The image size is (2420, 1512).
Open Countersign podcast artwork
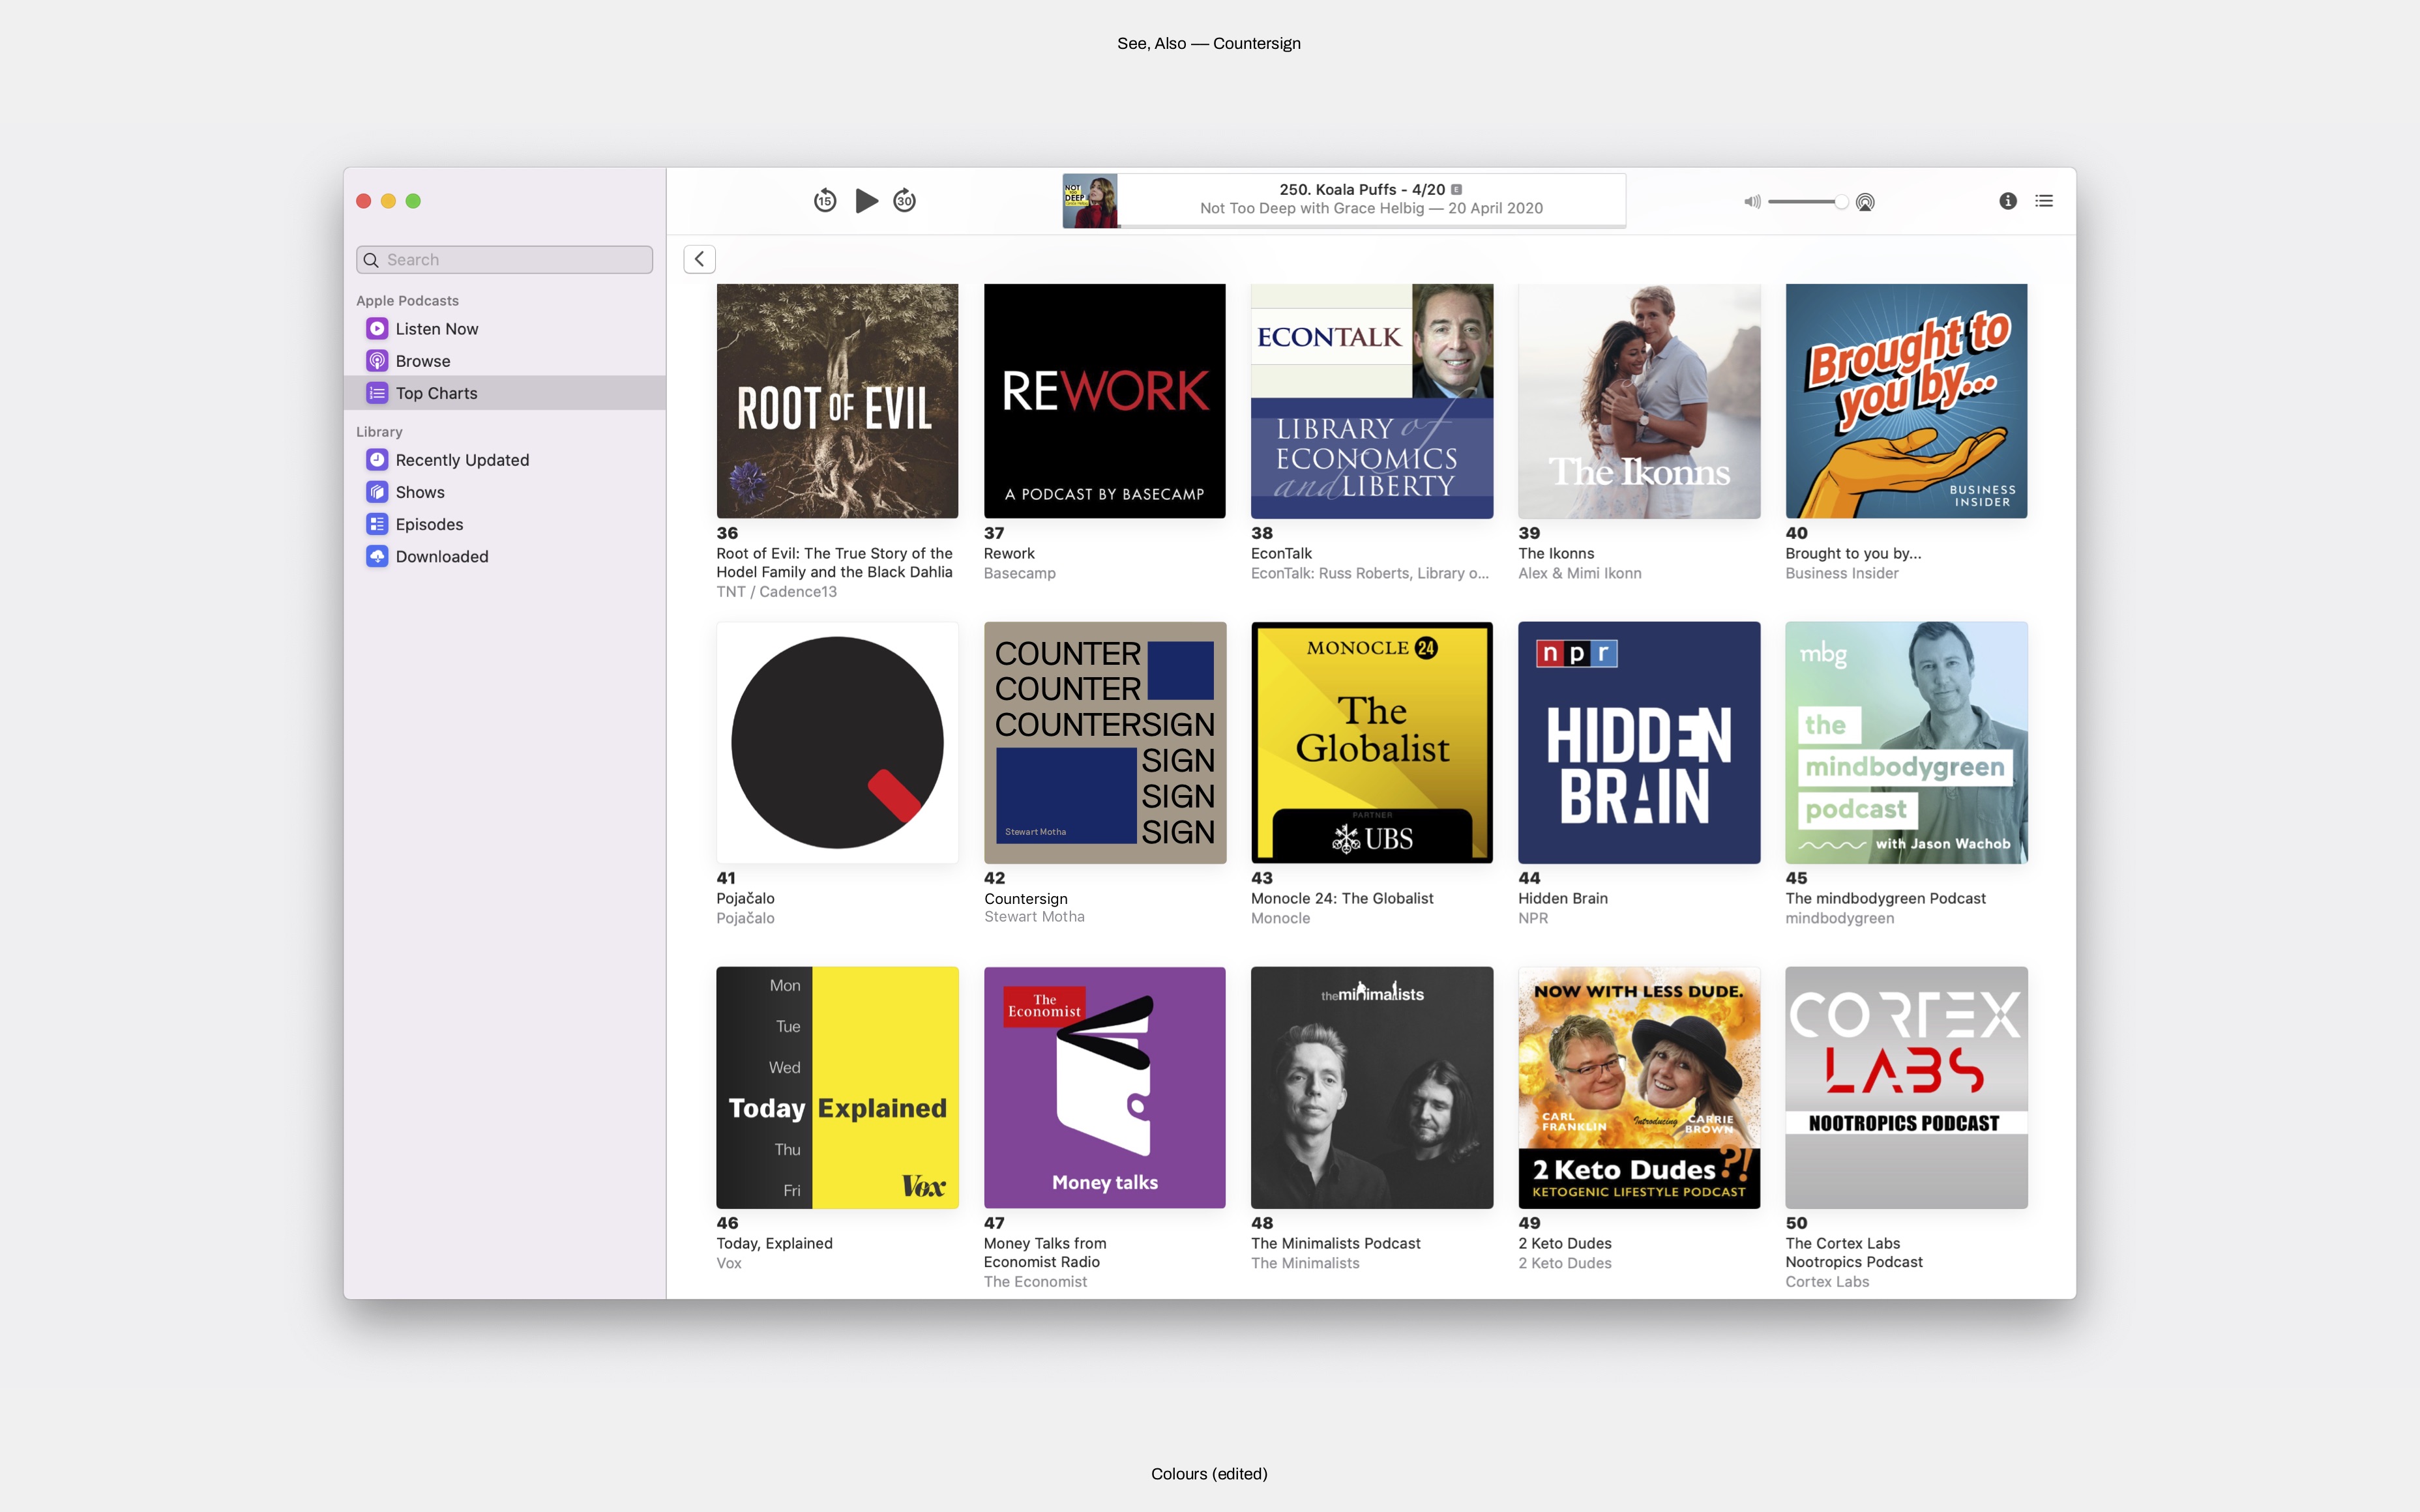1104,743
